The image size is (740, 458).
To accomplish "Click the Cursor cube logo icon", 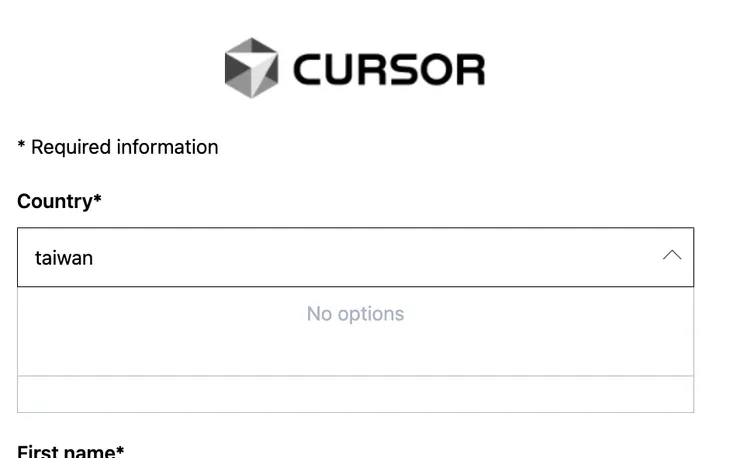I will (251, 68).
